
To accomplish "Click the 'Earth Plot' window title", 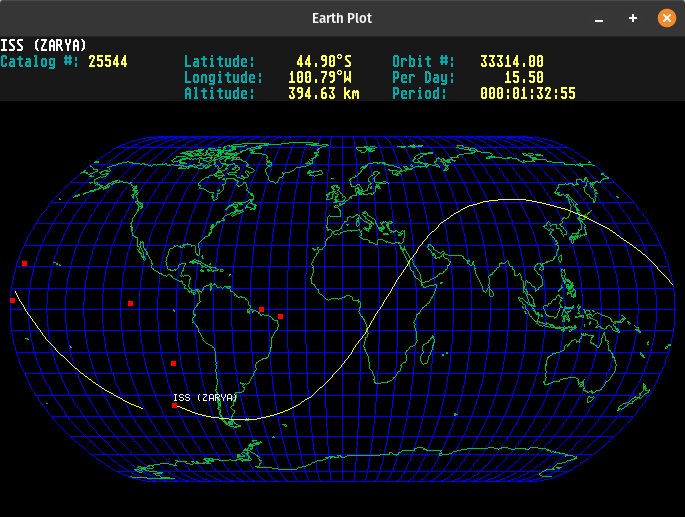I will pyautogui.click(x=342, y=18).
